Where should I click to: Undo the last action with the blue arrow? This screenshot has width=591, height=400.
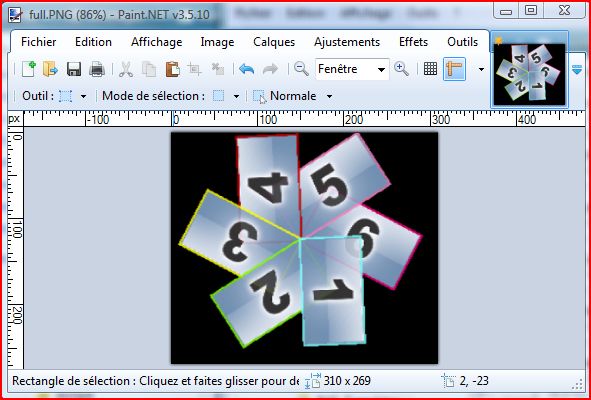tap(247, 69)
